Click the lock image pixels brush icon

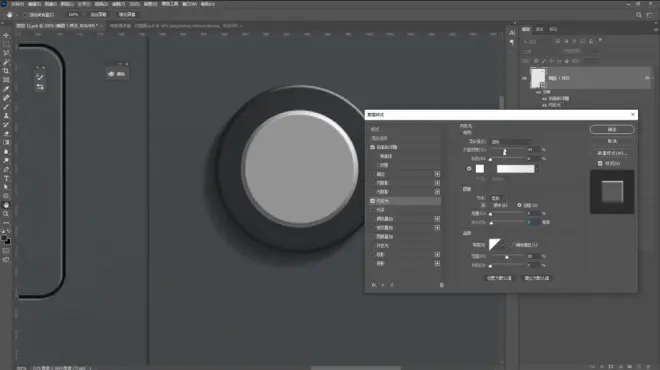point(544,61)
